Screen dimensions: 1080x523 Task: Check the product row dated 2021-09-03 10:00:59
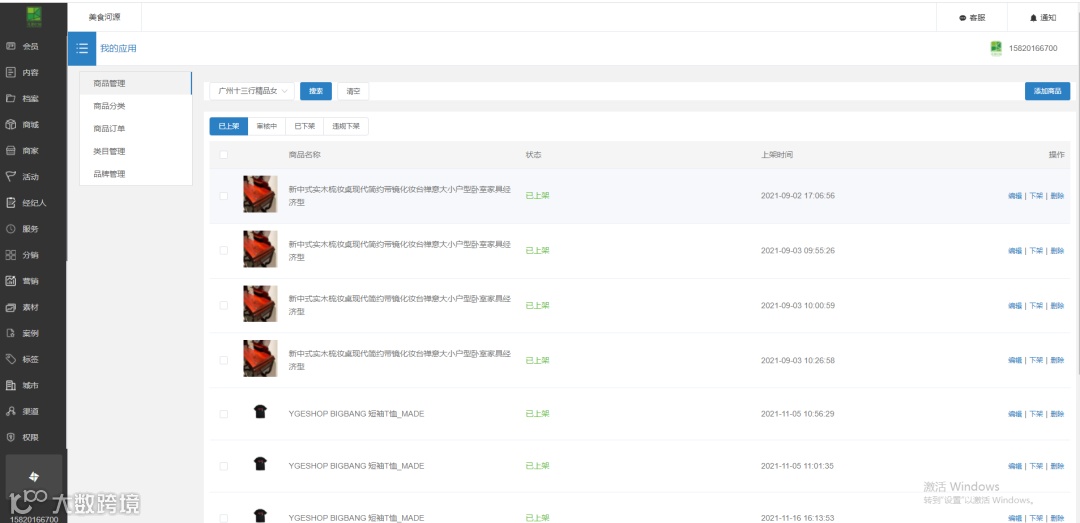click(x=223, y=305)
